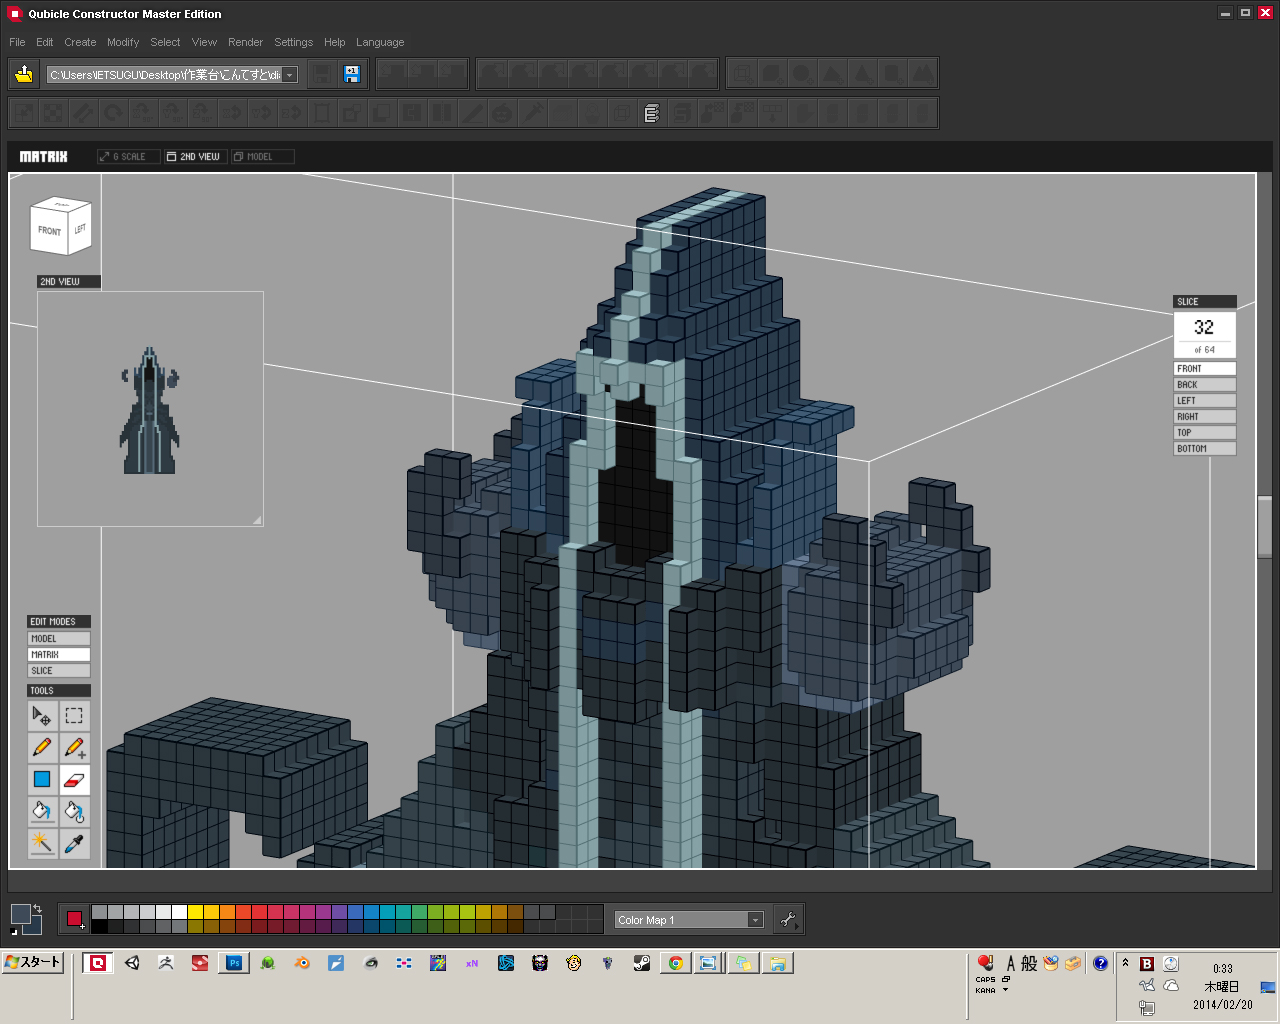This screenshot has height=1024, width=1280.
Task: Open the View menu
Action: click(204, 42)
